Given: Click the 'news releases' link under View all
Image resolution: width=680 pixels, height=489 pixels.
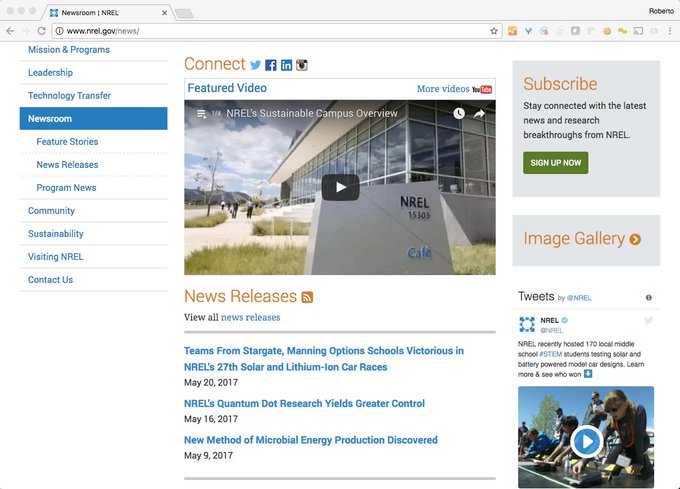Looking at the screenshot, I should (250, 317).
